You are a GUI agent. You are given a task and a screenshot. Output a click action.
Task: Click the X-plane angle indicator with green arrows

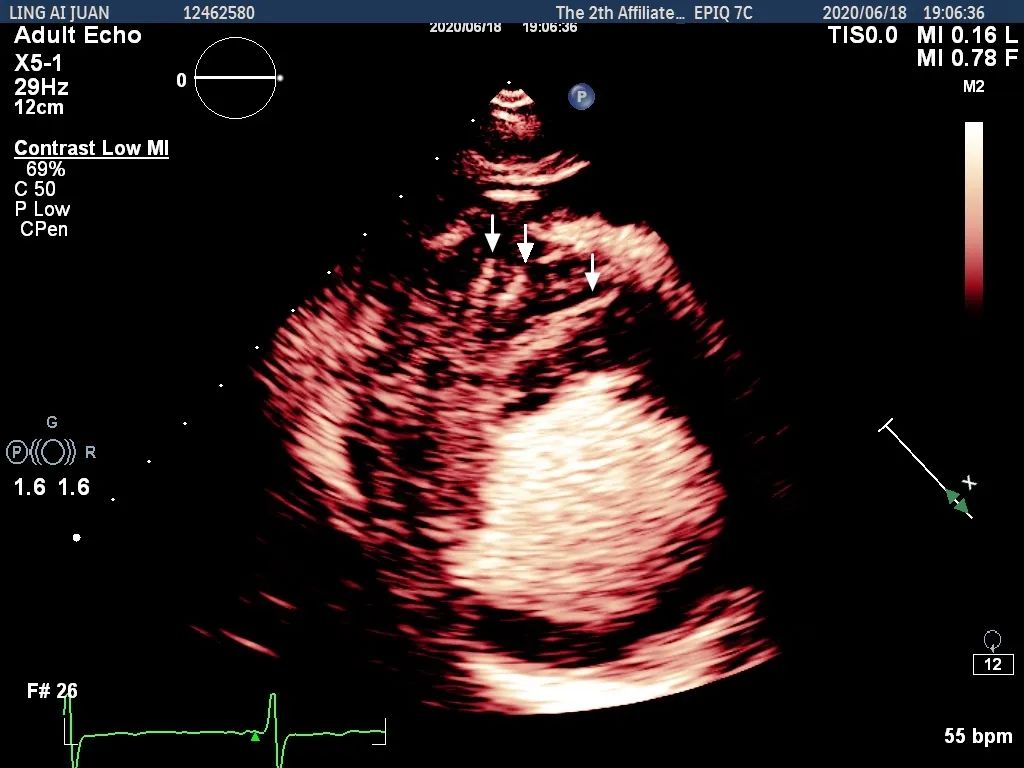point(929,470)
